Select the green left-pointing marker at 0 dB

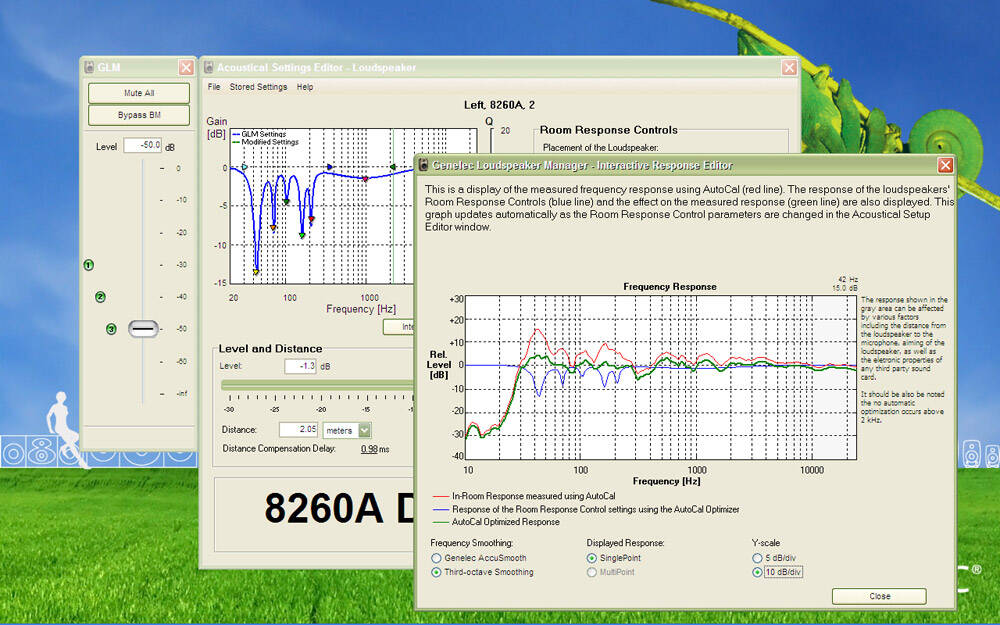pos(393,167)
